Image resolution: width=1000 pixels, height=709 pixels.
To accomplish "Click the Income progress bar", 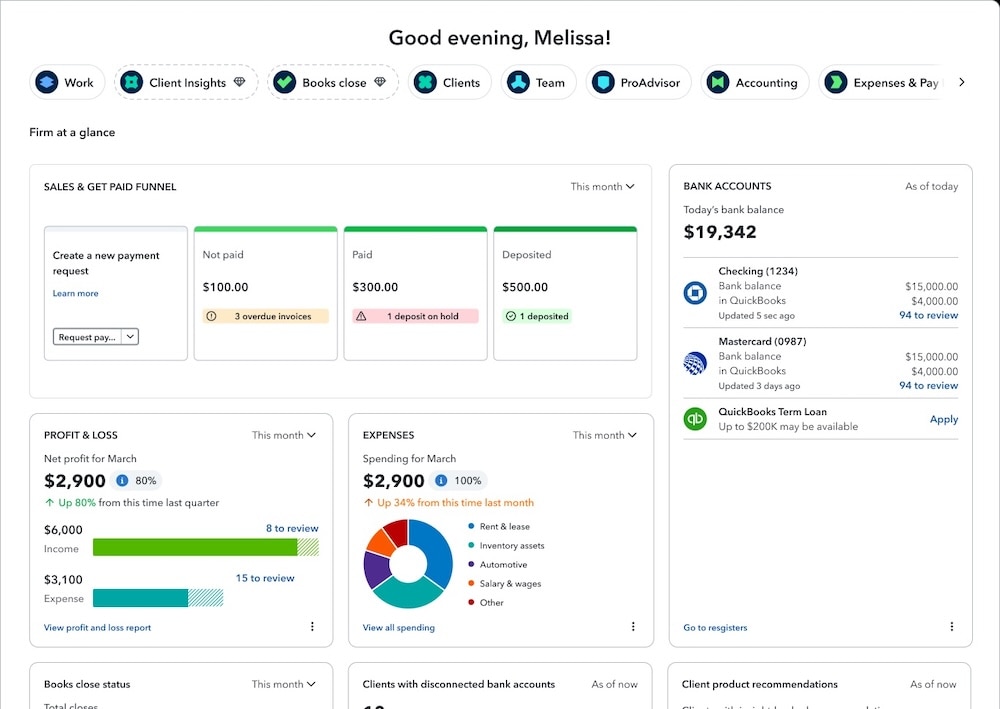I will (x=205, y=547).
